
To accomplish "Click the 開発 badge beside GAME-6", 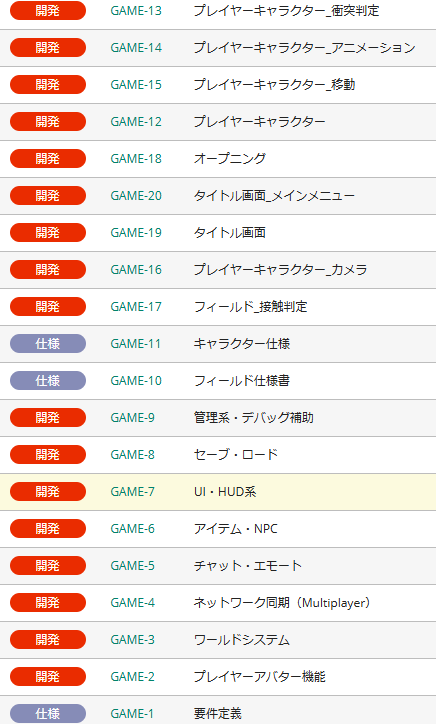I will [48, 529].
